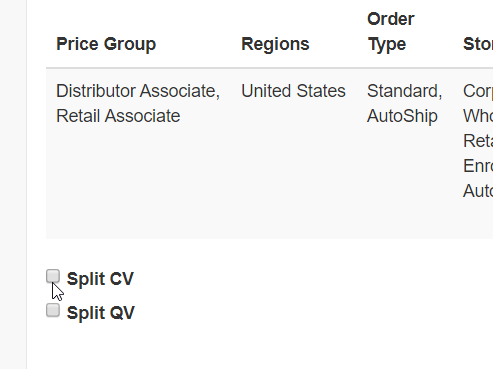Click Standard in the Order Type cell

tap(404, 91)
